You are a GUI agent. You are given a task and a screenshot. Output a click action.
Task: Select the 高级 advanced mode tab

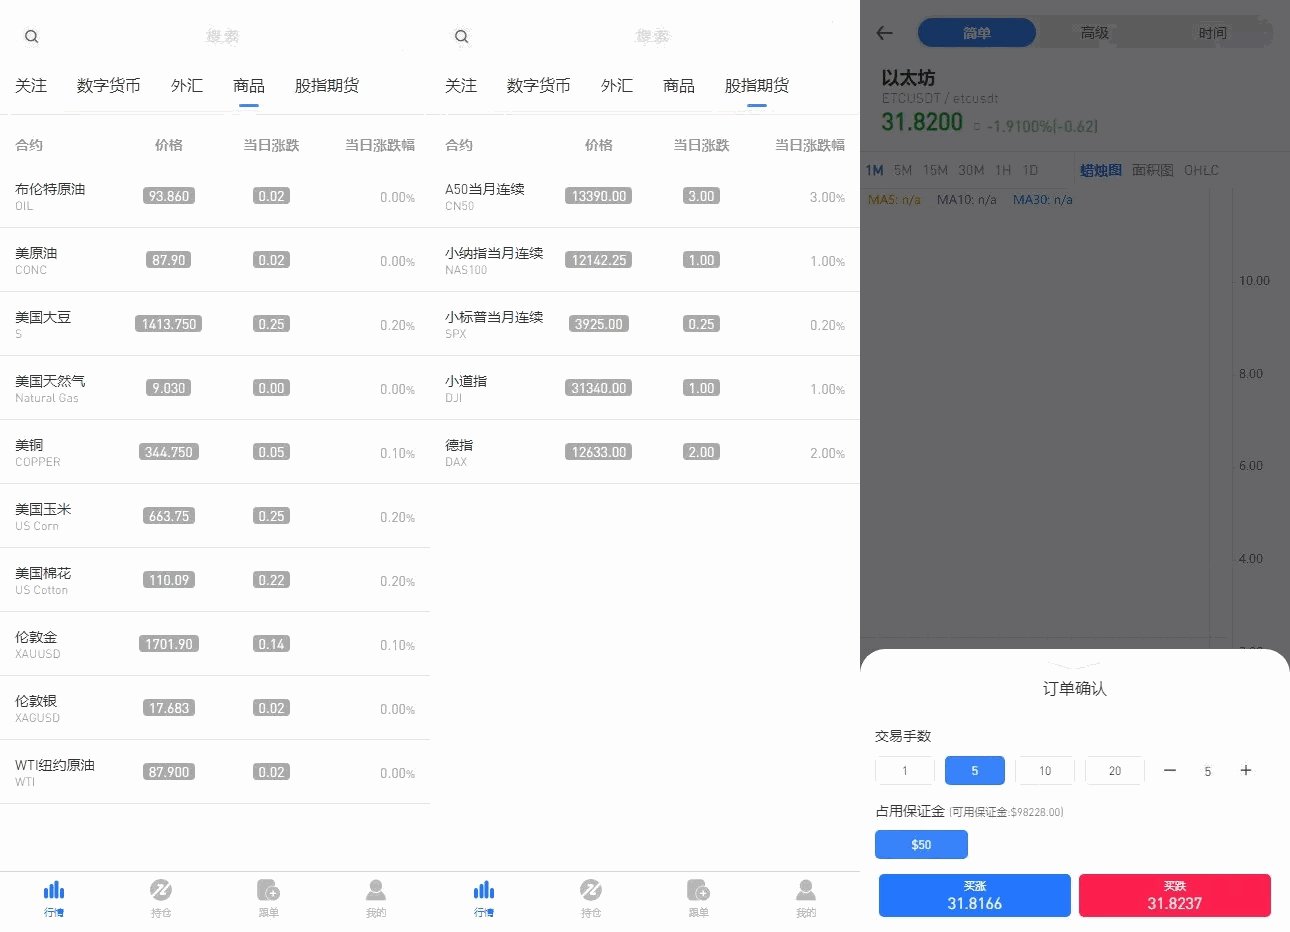pos(1095,32)
